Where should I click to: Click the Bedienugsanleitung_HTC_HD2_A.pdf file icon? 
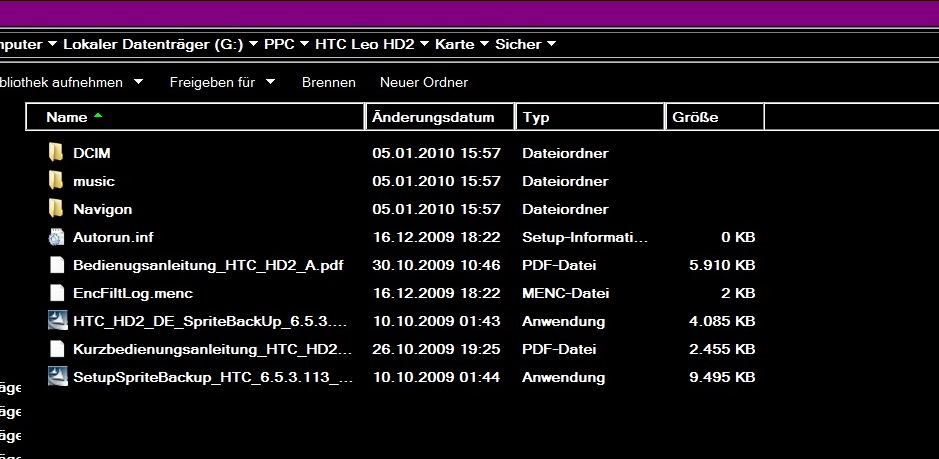pyautogui.click(x=56, y=265)
